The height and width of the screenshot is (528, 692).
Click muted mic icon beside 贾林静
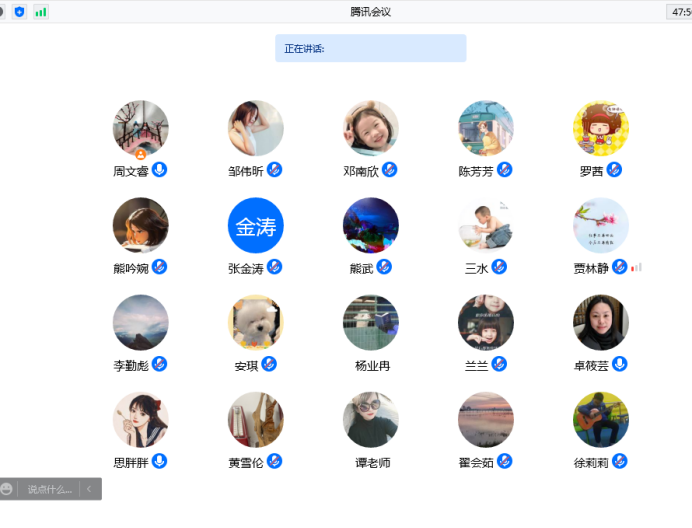620,267
